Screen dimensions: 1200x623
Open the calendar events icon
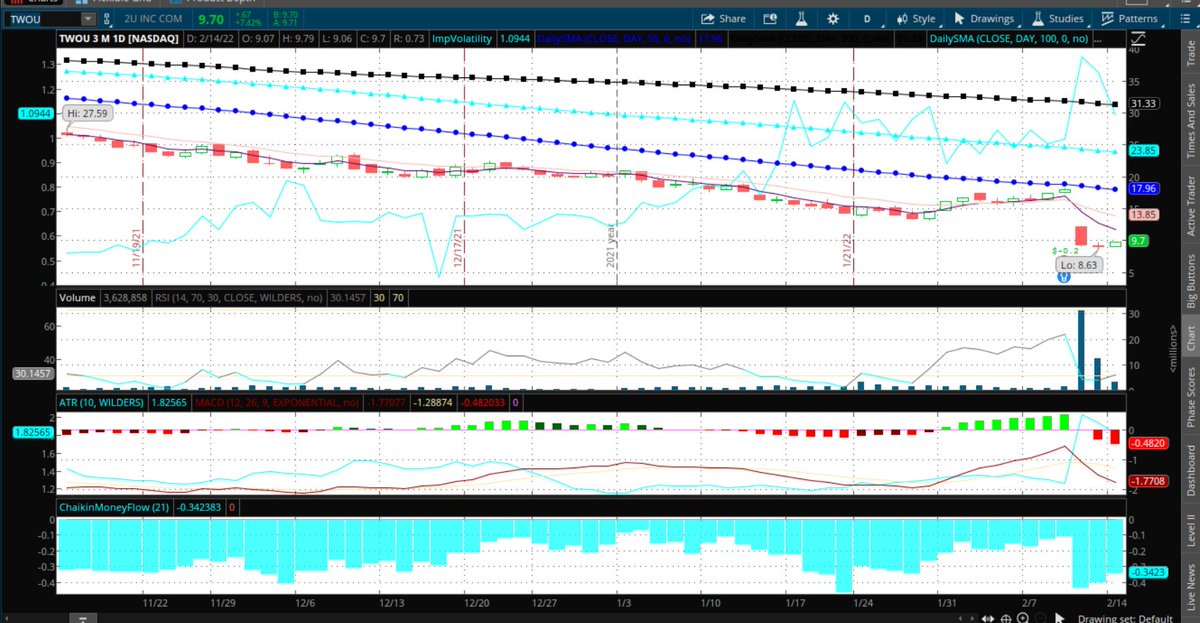769,18
